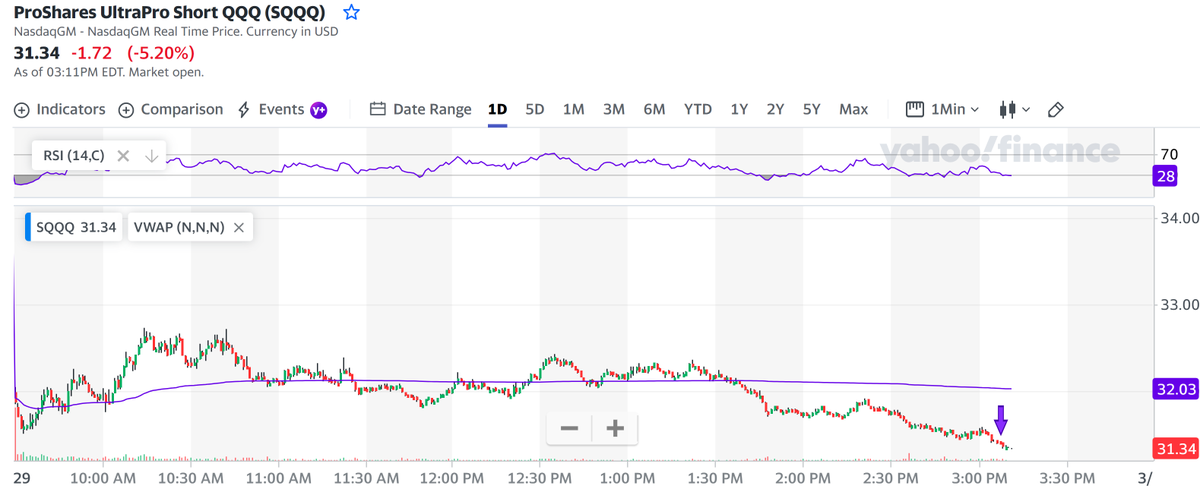Open the candlestick chart type dropdown

(1014, 109)
